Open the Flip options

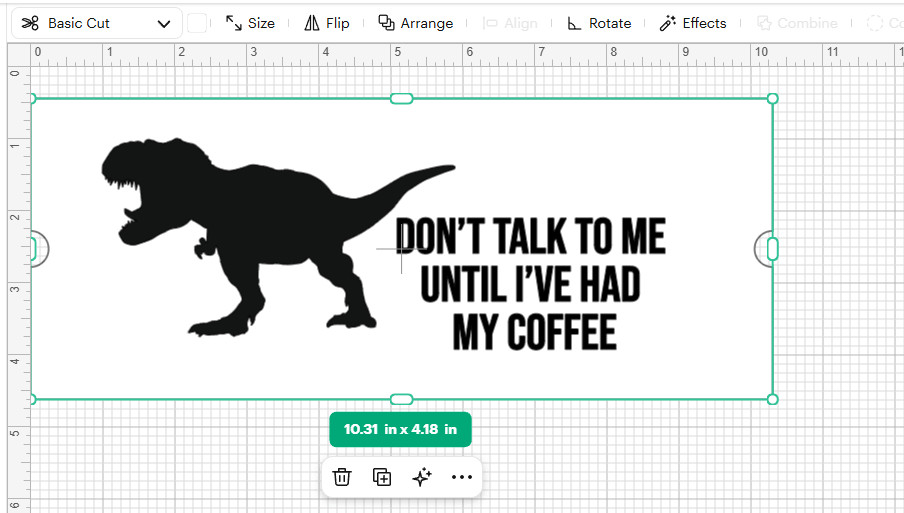point(327,23)
